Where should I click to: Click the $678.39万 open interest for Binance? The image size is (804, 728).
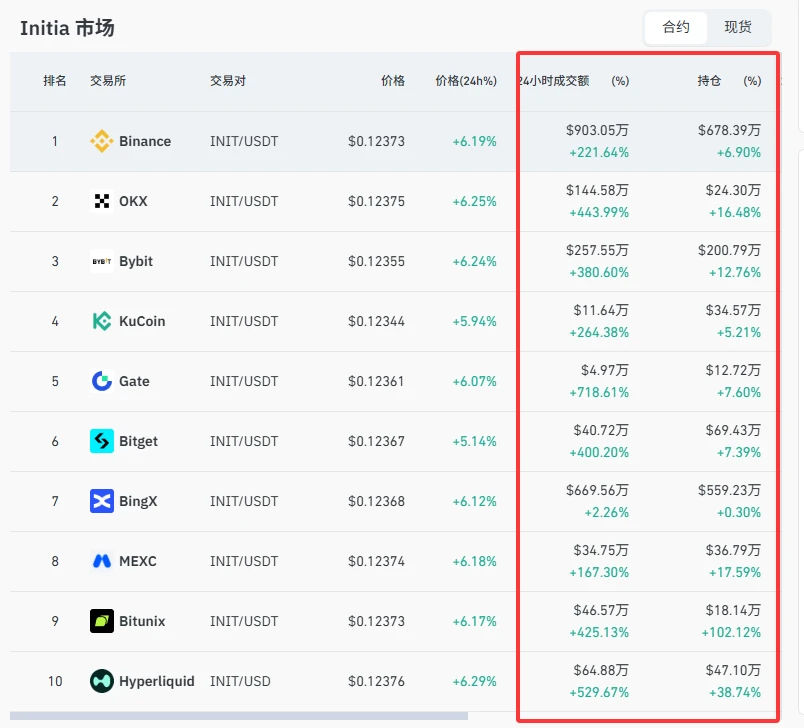729,130
